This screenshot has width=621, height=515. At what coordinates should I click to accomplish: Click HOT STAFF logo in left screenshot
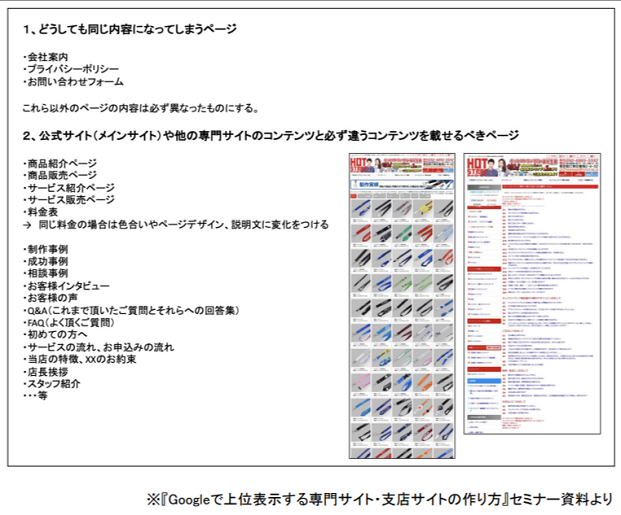click(358, 165)
